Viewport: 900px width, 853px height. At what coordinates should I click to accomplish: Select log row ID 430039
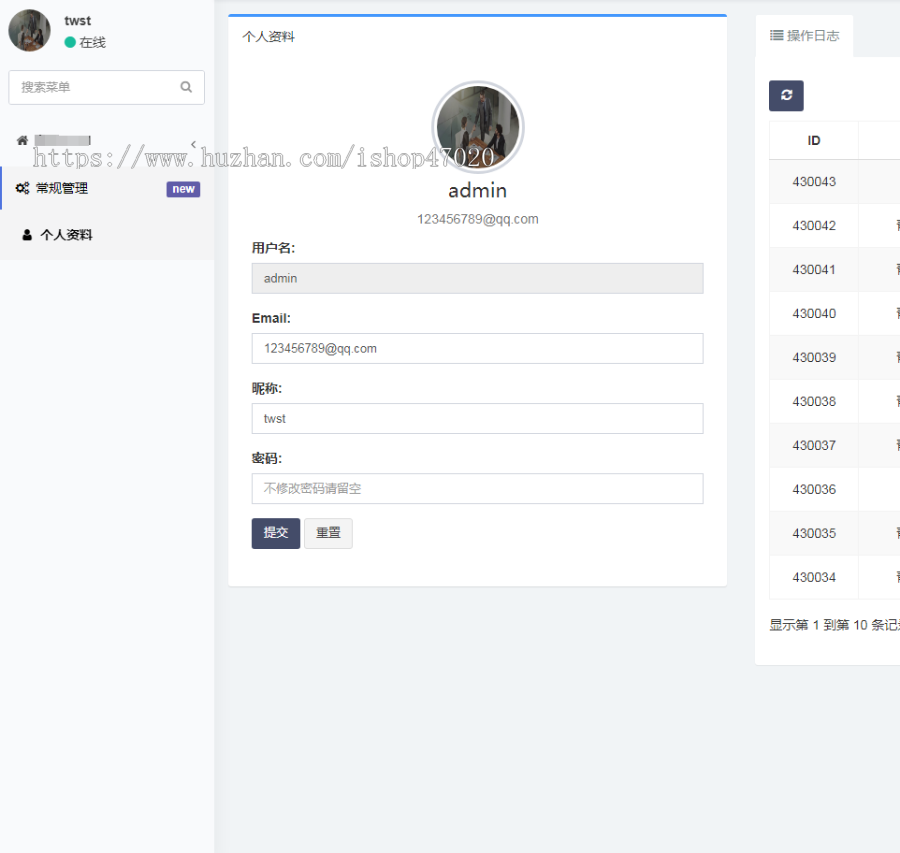(x=814, y=358)
